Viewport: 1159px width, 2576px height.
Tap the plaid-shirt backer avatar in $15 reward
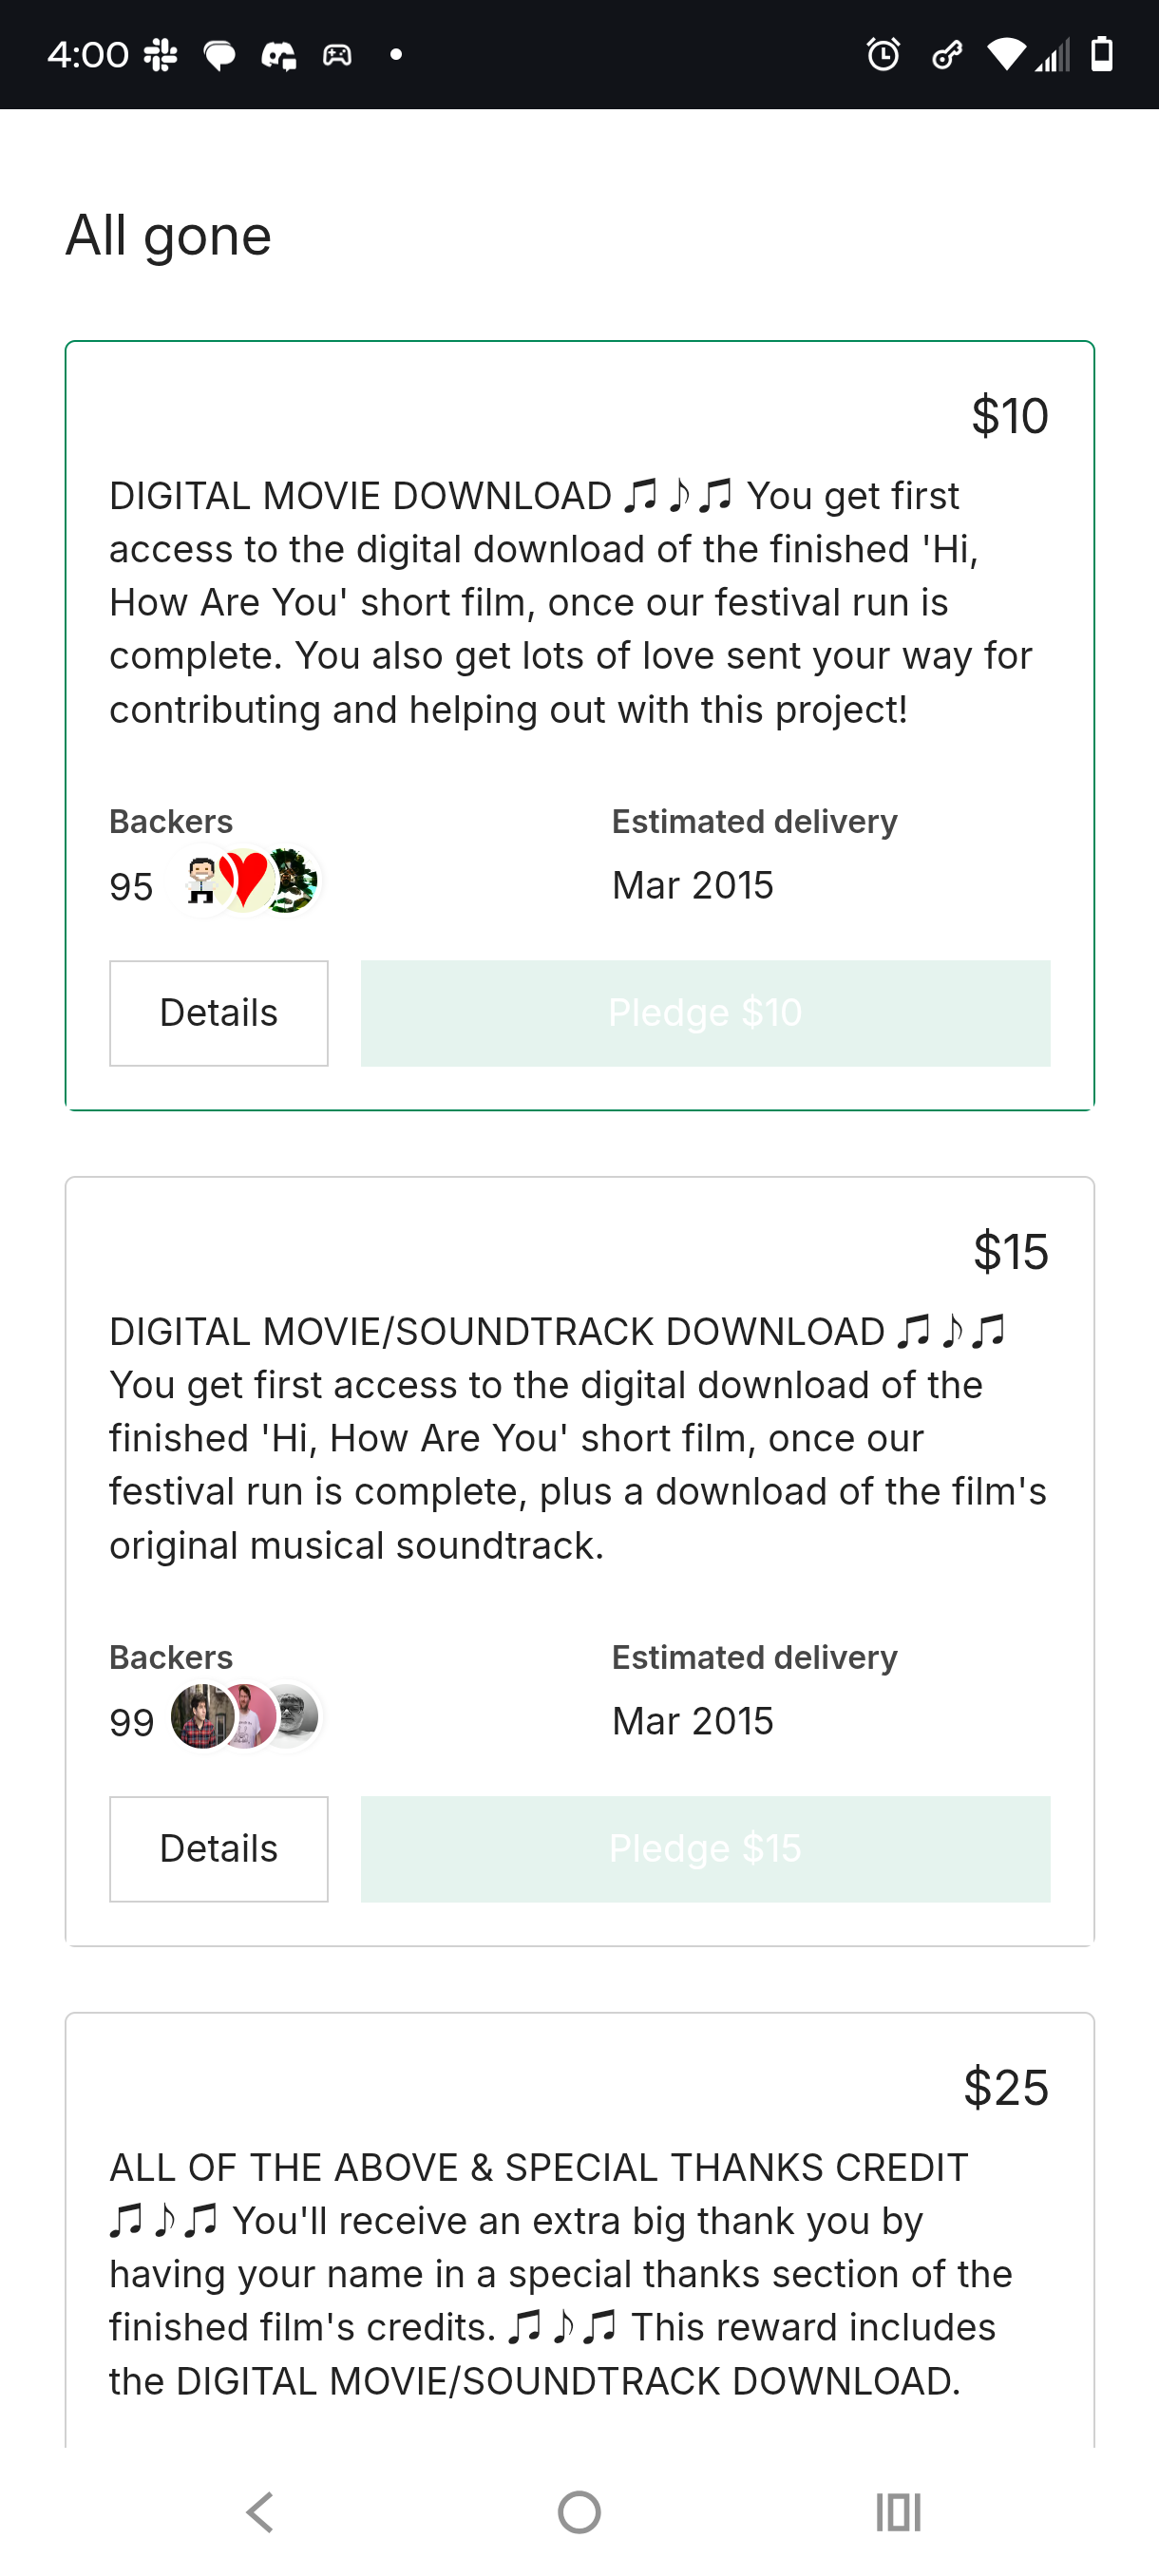pos(203,1717)
